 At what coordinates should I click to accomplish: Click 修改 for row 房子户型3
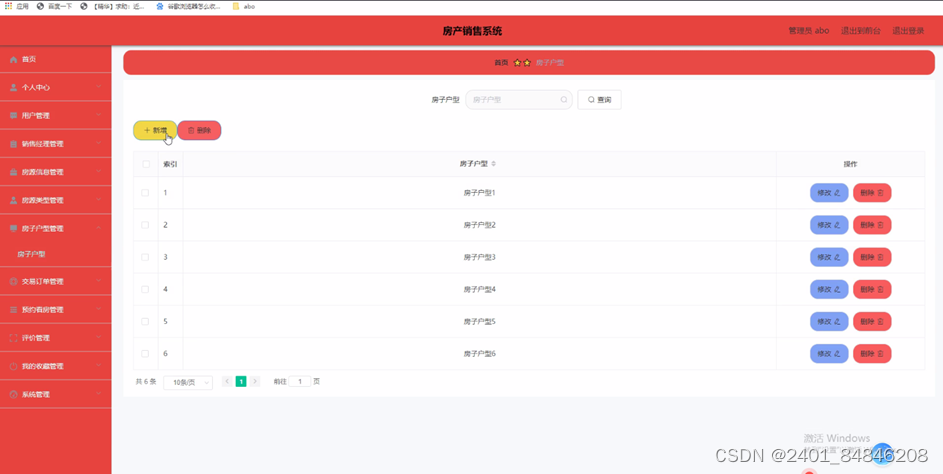tap(829, 257)
